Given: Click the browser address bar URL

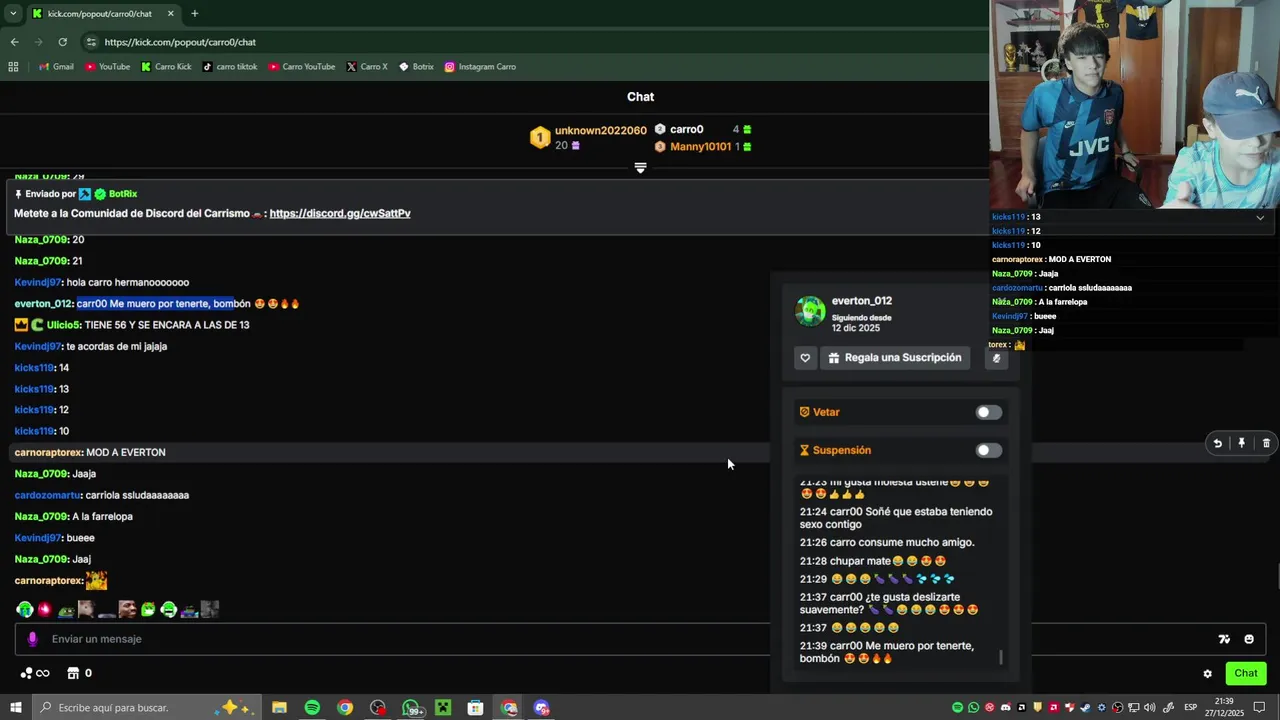Looking at the screenshot, I should coord(180,42).
